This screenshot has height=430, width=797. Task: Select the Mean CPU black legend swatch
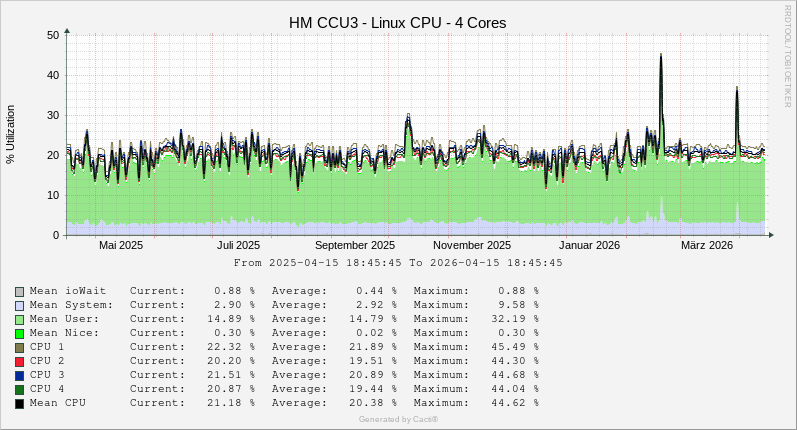19,403
